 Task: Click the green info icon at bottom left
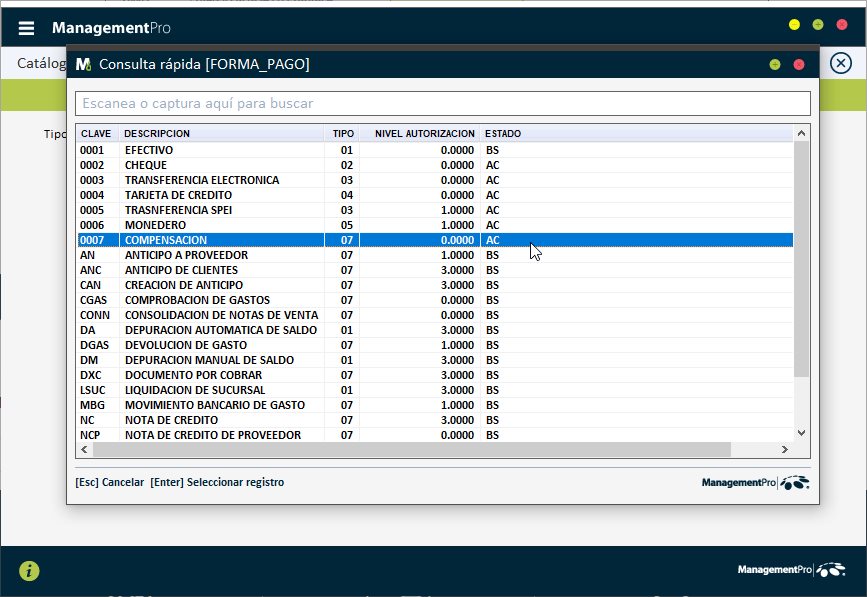30,571
